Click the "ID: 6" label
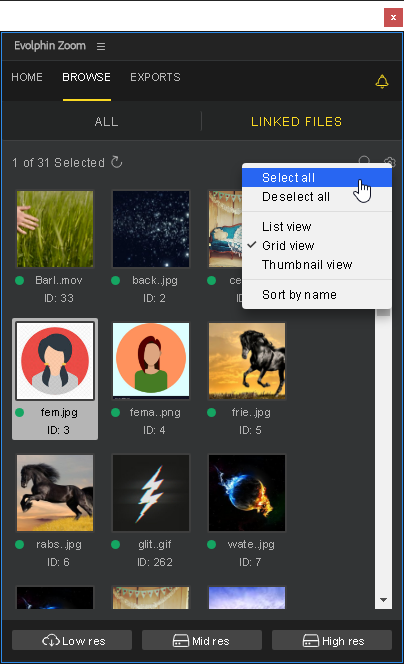Screen dimensions: 404x664 pos(58,562)
